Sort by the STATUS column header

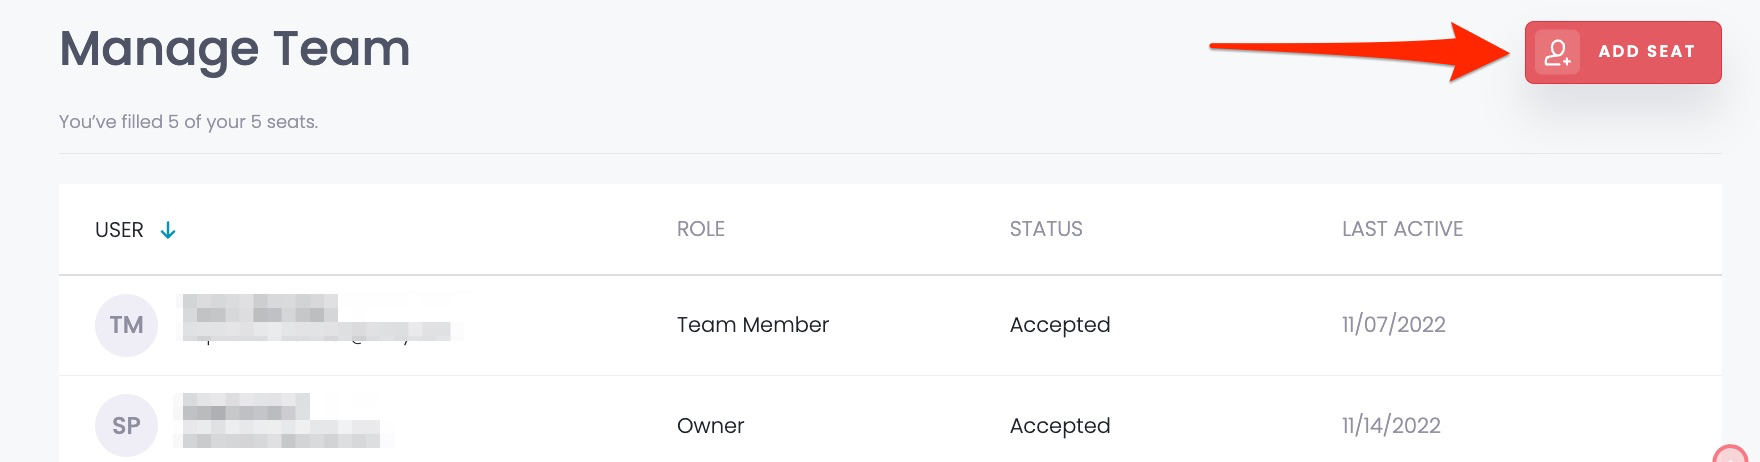coord(1046,229)
